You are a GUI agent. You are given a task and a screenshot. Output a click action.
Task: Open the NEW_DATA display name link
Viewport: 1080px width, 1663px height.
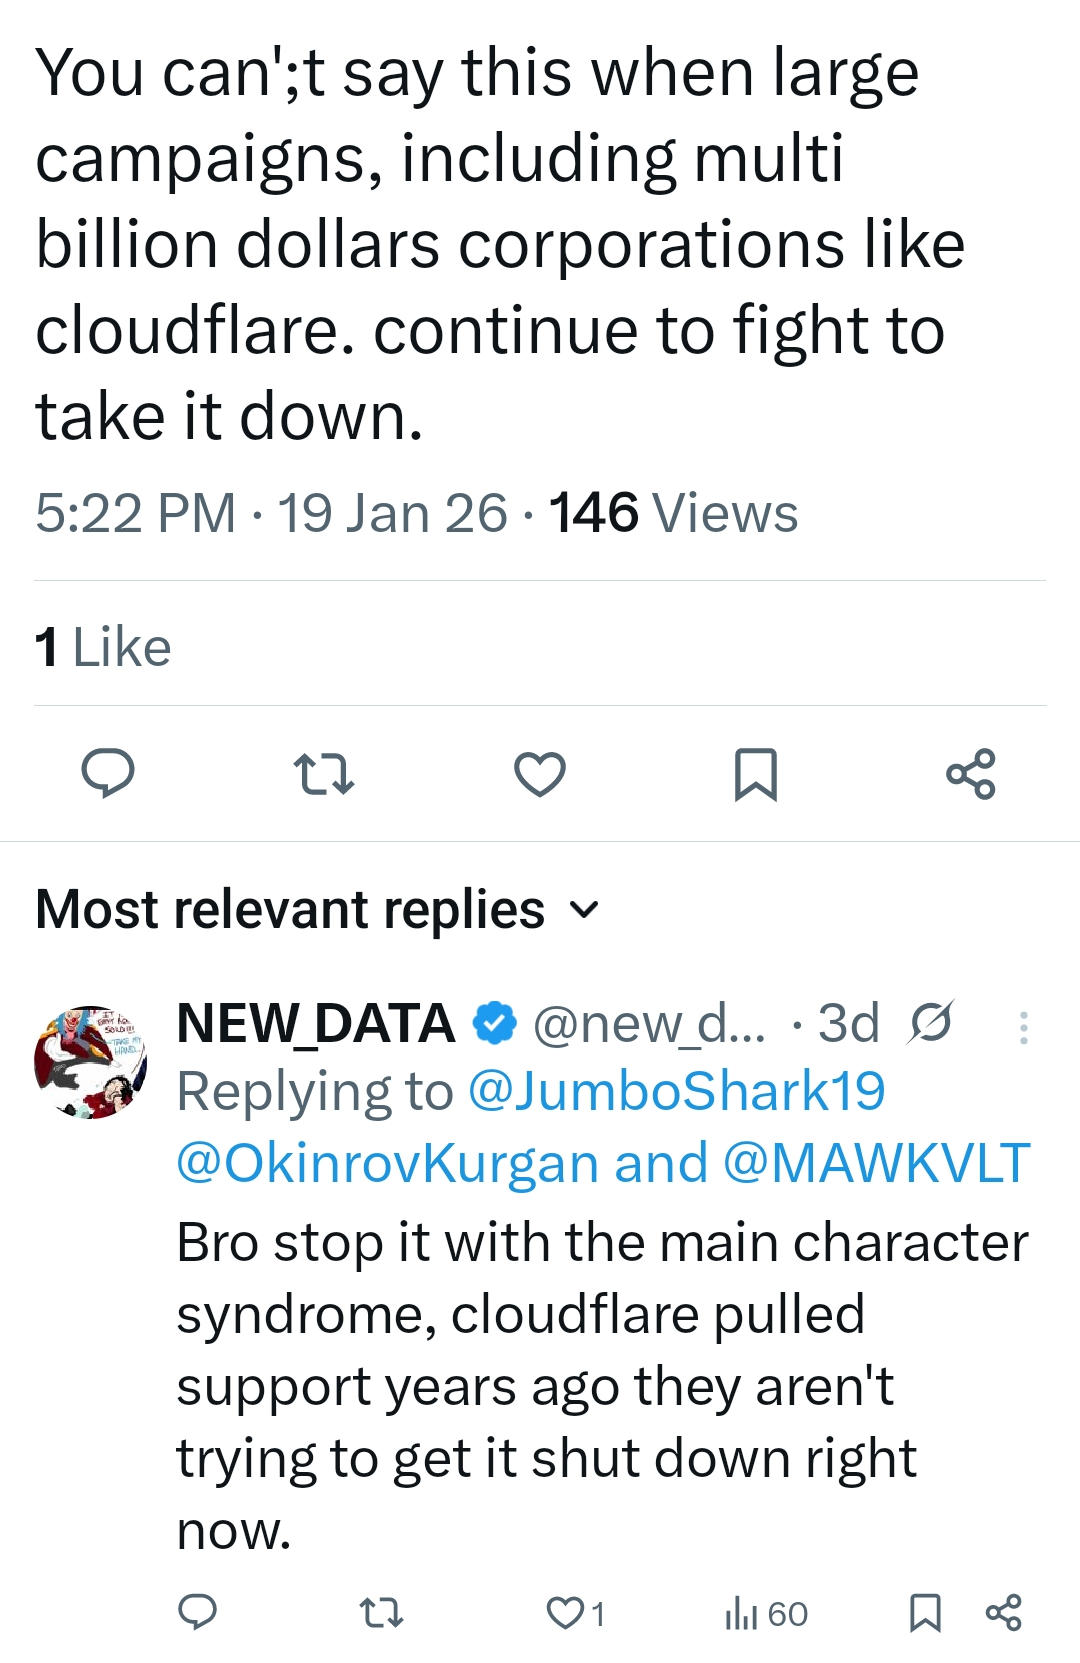pos(316,1023)
